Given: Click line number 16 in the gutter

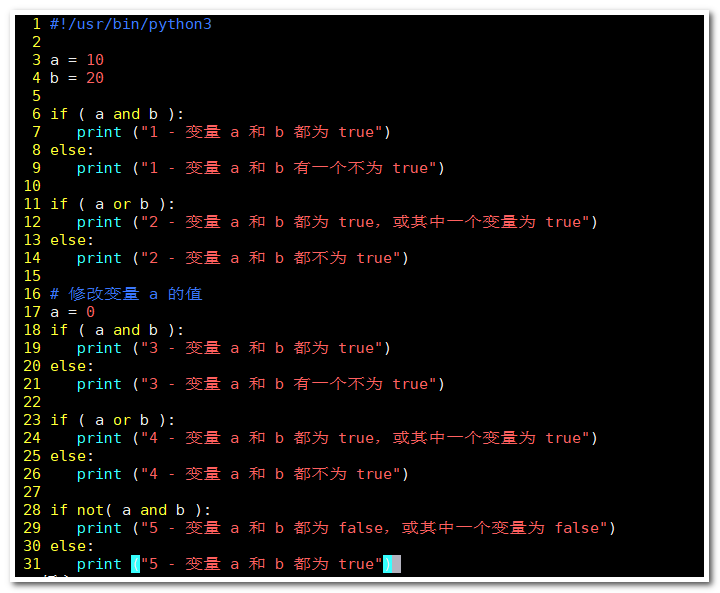Looking at the screenshot, I should pos(32,294).
